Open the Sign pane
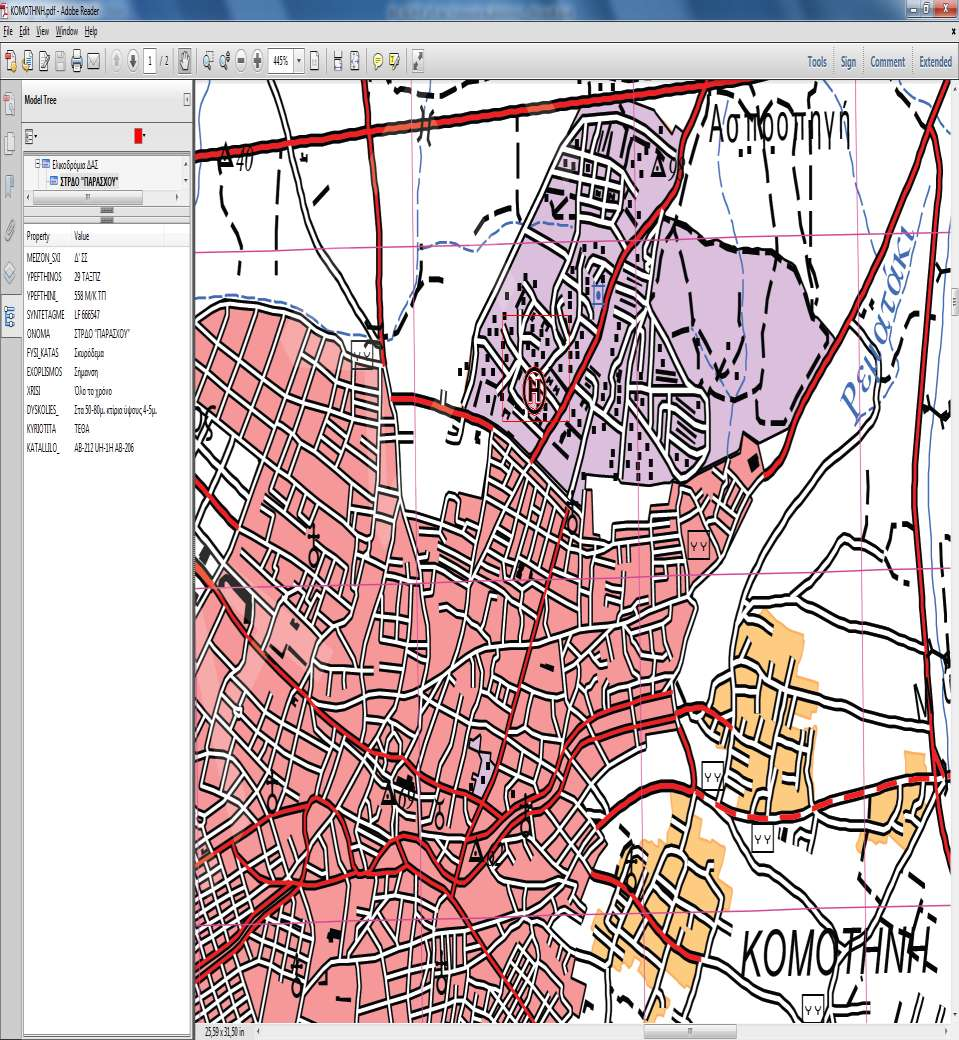The width and height of the screenshot is (959, 1040). coord(848,62)
